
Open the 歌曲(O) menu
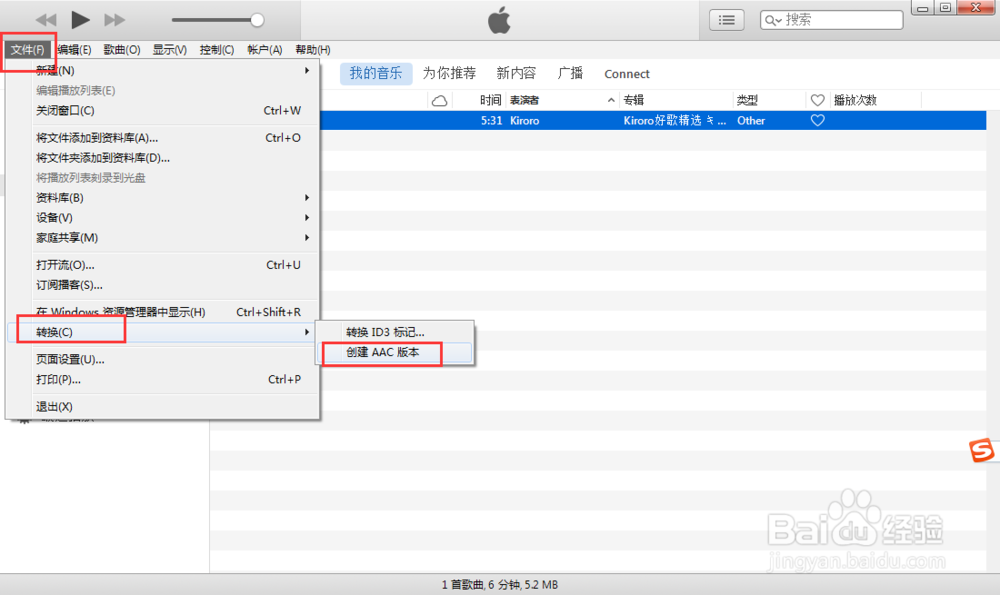pos(122,50)
